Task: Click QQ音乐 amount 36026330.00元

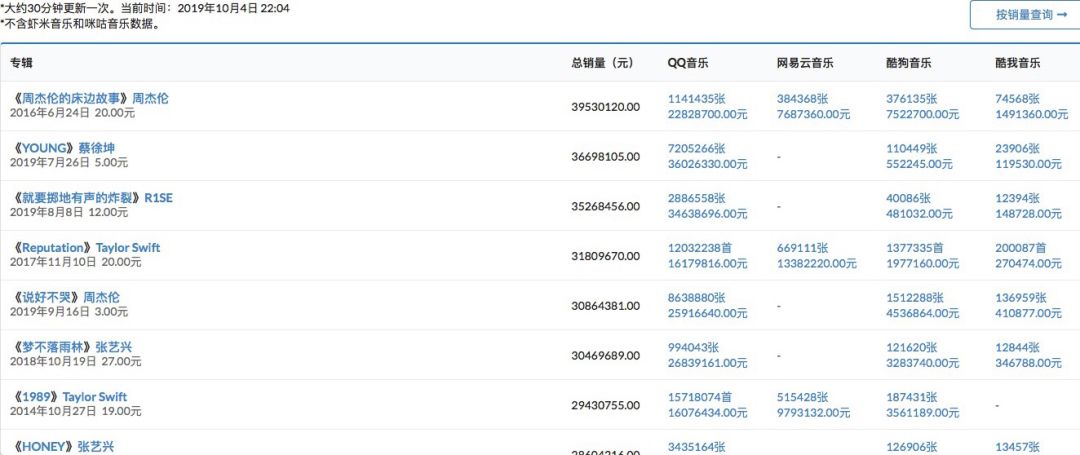Action: 707,164
